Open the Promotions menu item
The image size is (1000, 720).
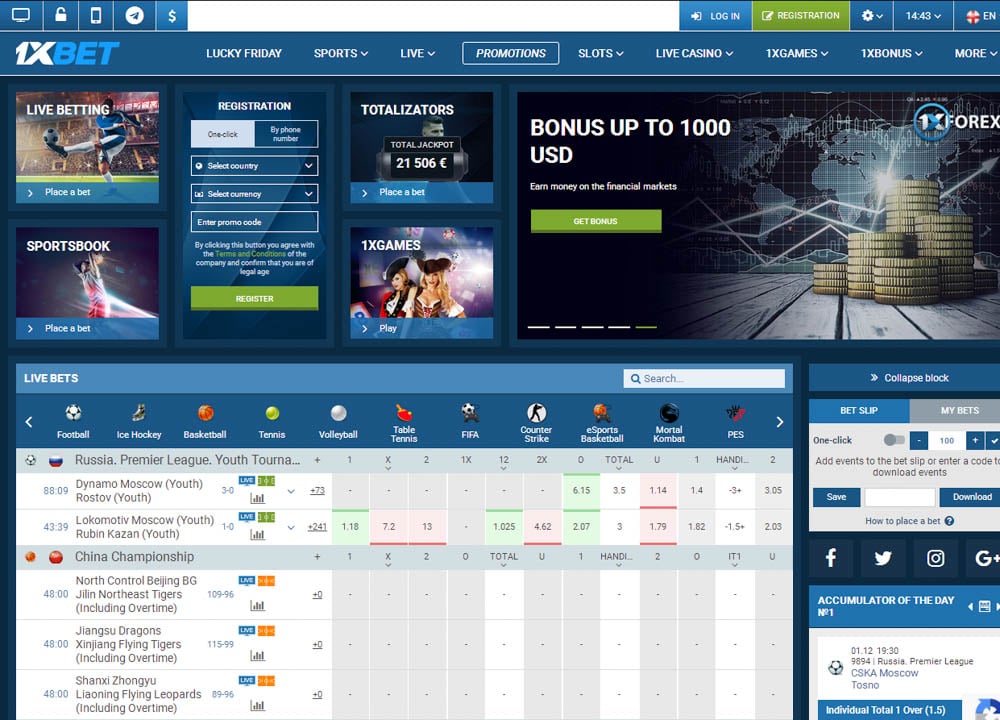(510, 53)
